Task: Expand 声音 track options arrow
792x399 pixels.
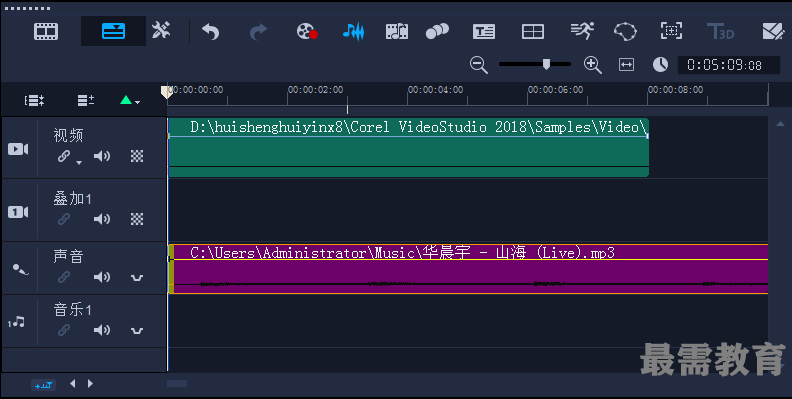Action: click(x=137, y=278)
